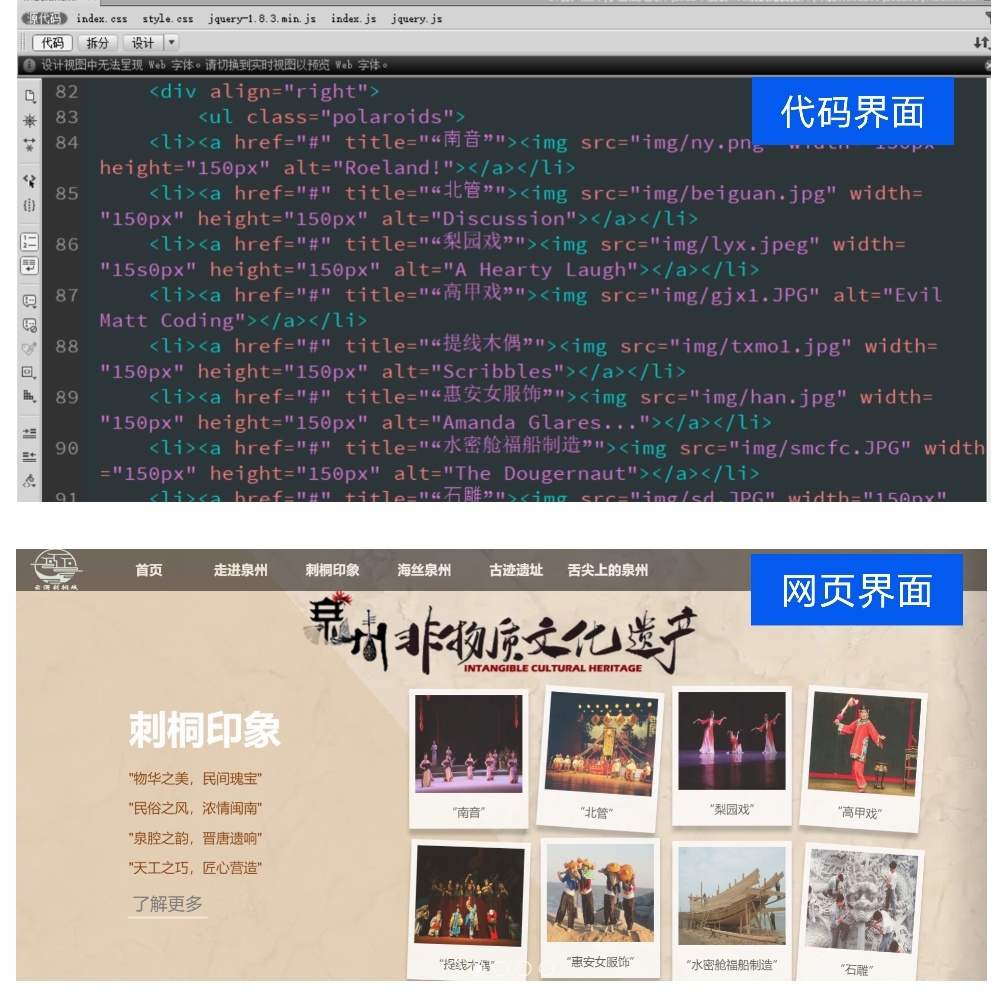Click the Indent Code icon

click(x=30, y=433)
